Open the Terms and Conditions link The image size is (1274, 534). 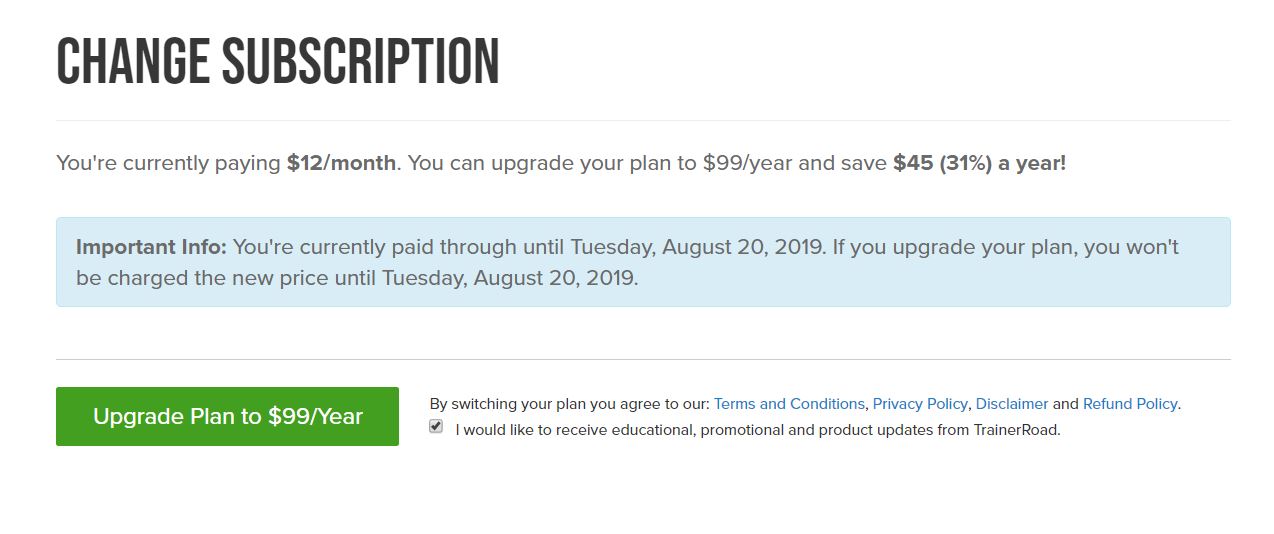click(x=789, y=404)
